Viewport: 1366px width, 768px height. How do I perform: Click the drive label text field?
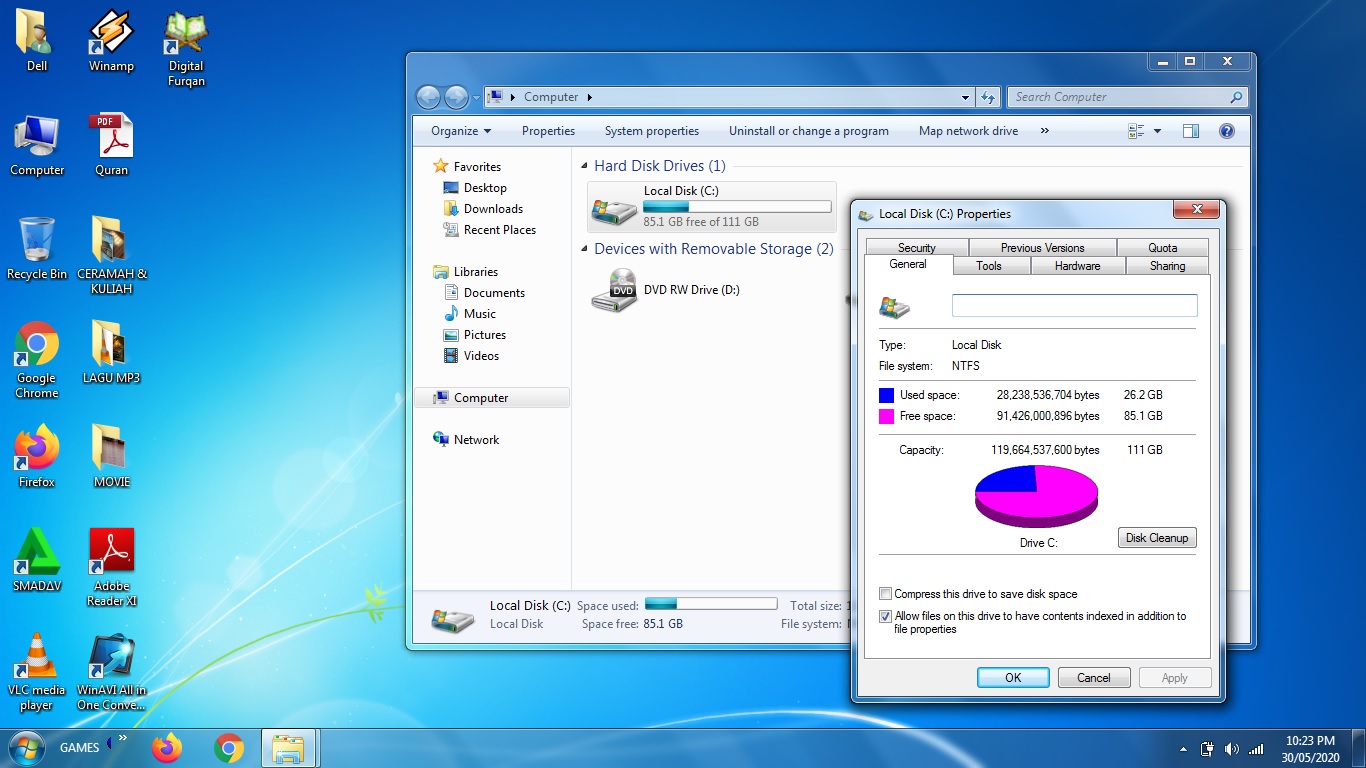coord(1074,306)
